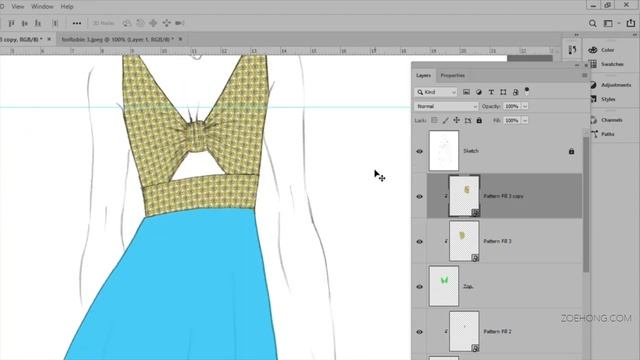
Task: Open the Kind filter dropdown
Action: [x=436, y=92]
